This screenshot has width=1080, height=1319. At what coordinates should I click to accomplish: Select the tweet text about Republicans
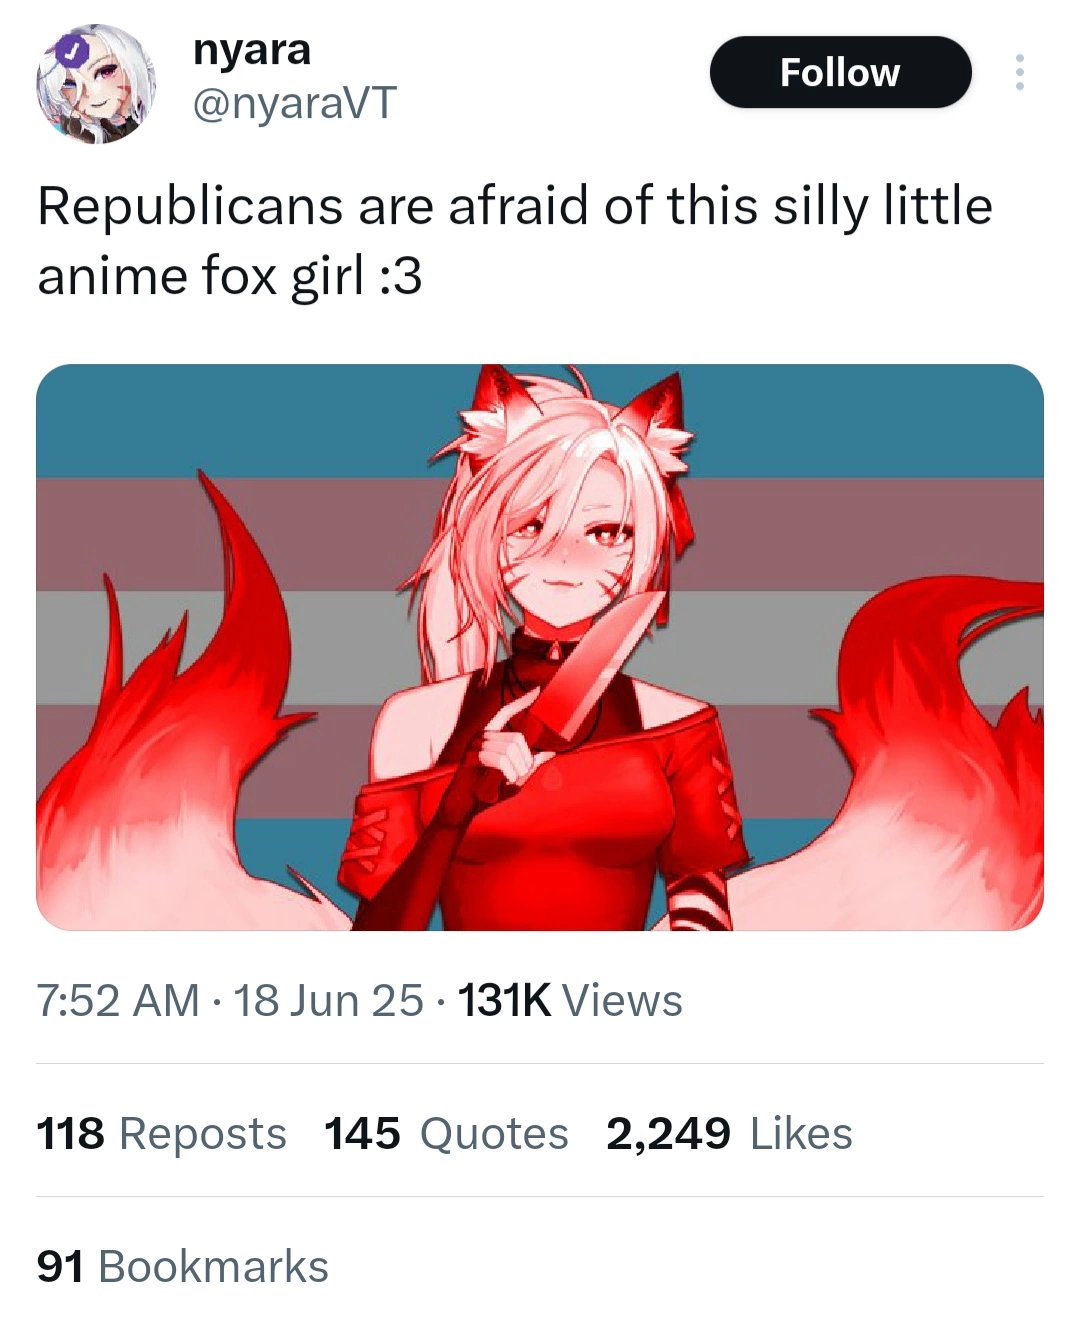point(515,241)
